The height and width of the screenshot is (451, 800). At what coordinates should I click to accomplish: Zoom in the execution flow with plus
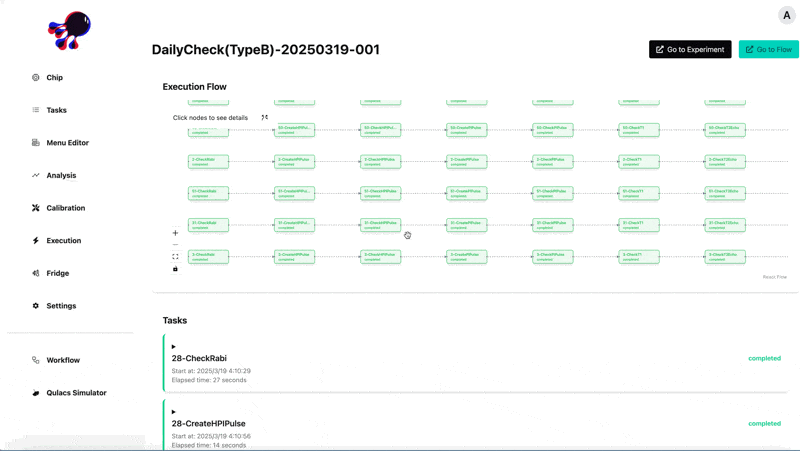tap(175, 233)
